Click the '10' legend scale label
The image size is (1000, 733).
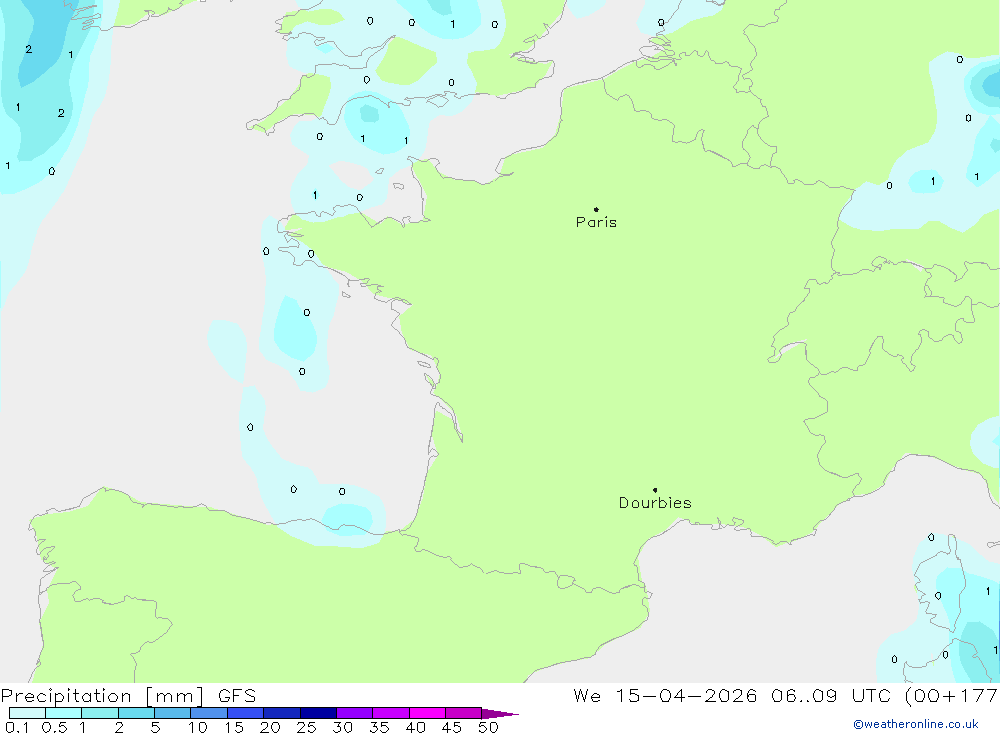198,727
